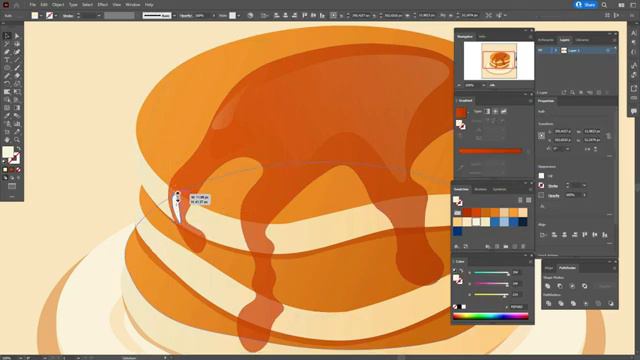Click Divide in Pathfinders row

point(548,303)
